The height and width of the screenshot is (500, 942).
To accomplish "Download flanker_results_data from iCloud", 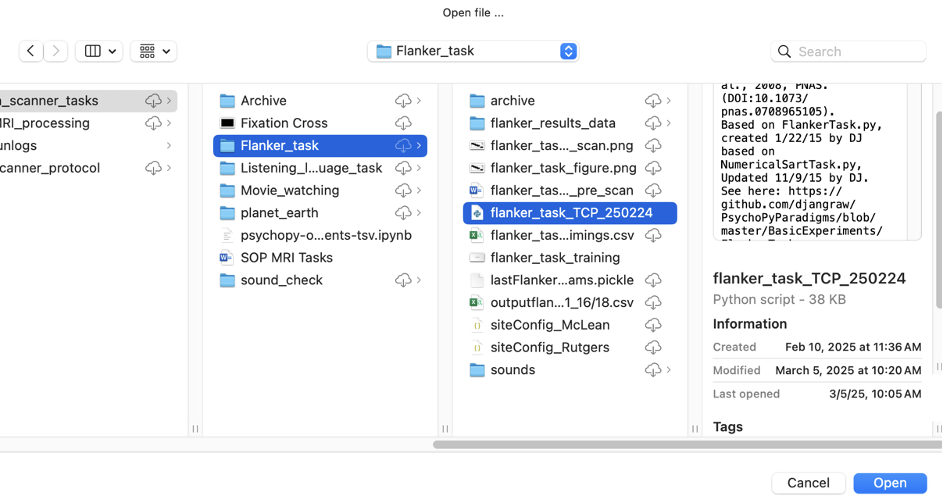I will tap(653, 123).
